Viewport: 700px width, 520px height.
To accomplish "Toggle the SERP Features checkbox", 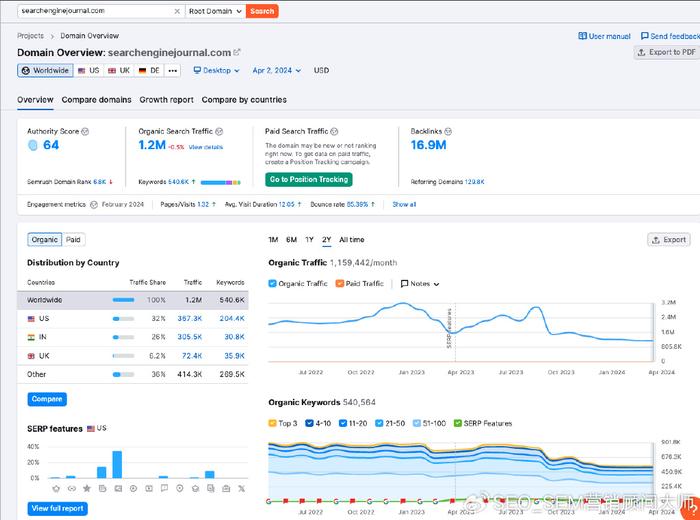I will tap(457, 423).
